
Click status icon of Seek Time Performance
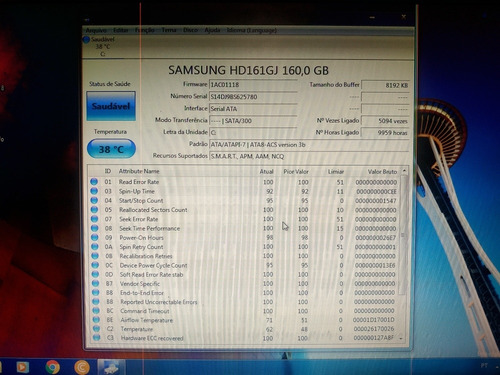coord(95,228)
